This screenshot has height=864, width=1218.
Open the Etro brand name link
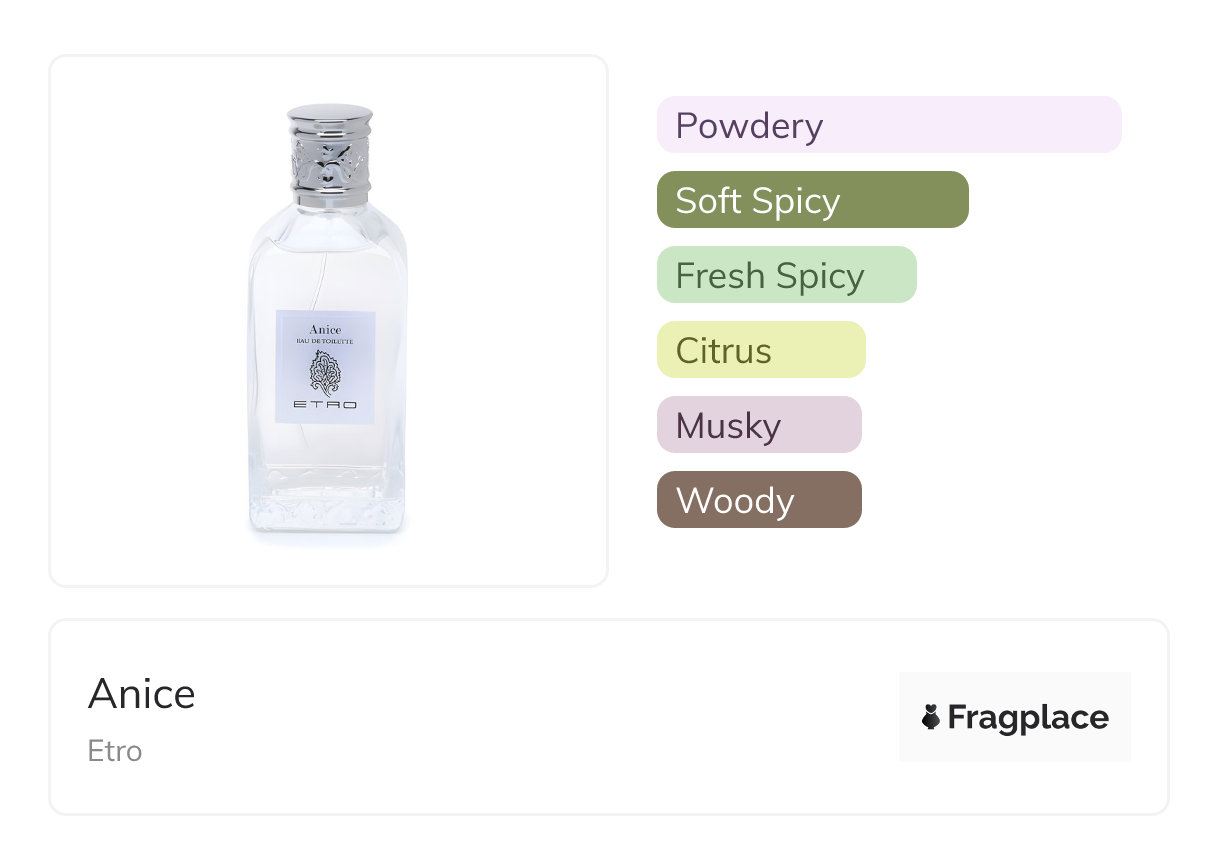pyautogui.click(x=115, y=751)
